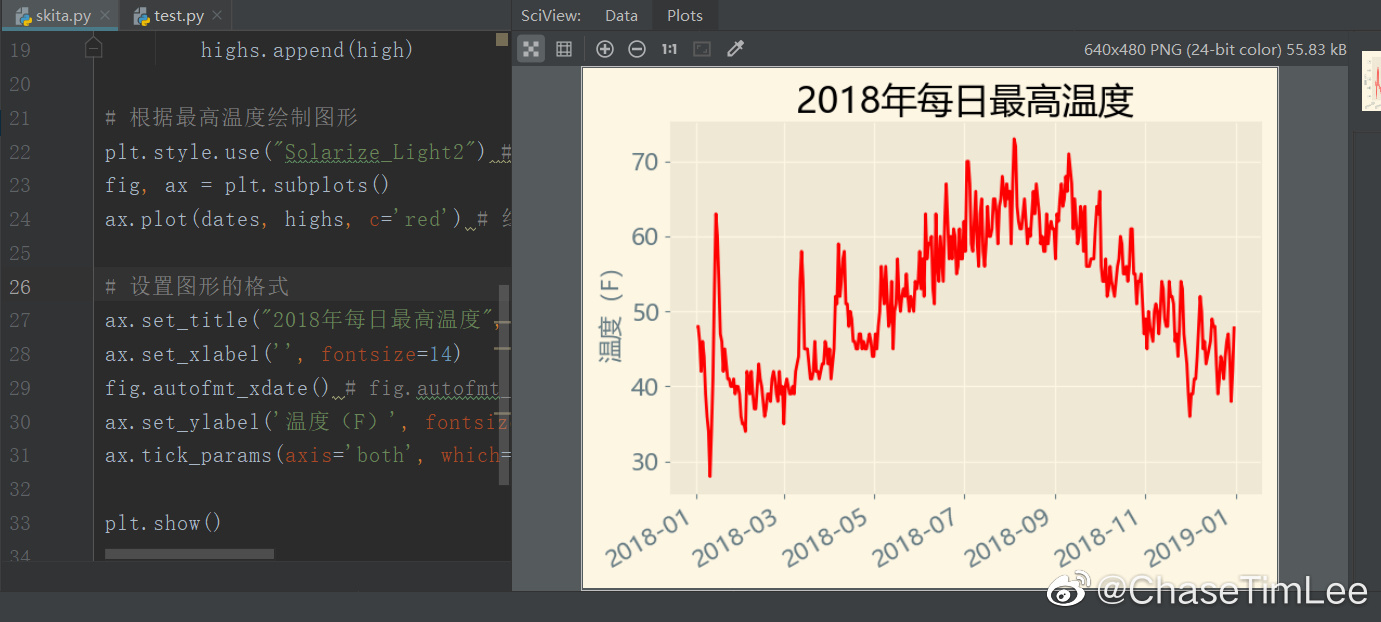Viewport: 1381px width, 622px height.
Task: Click the ax.tick_params code line
Action: tap(308, 455)
